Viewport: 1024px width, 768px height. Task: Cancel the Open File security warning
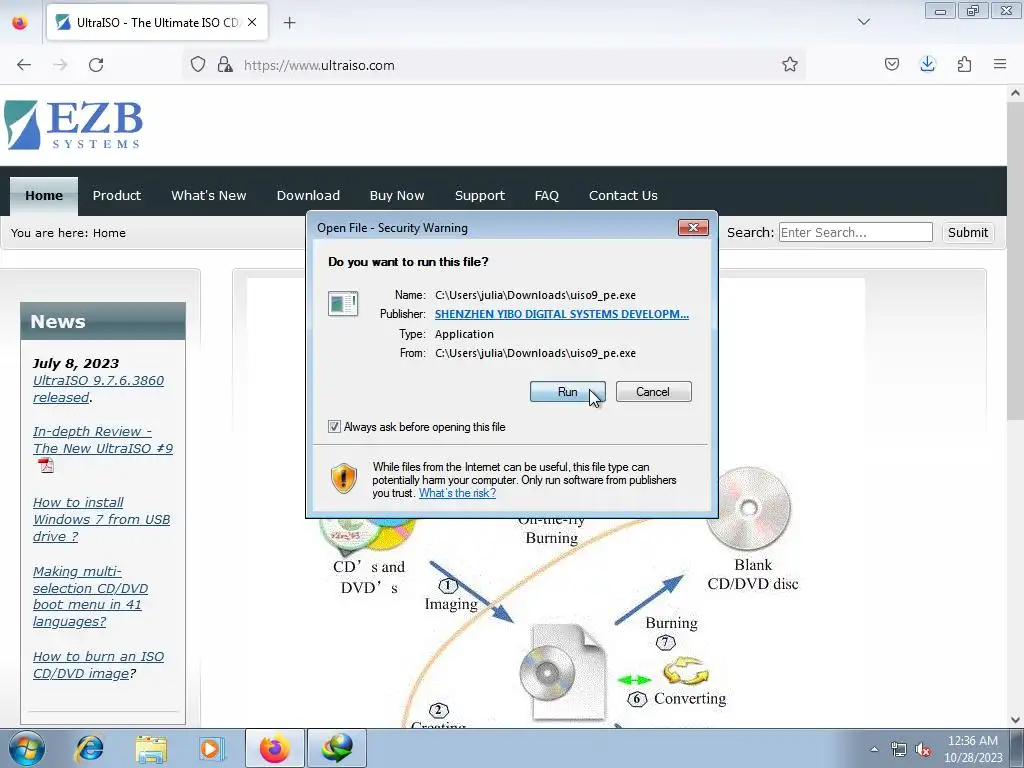pyautogui.click(x=653, y=392)
